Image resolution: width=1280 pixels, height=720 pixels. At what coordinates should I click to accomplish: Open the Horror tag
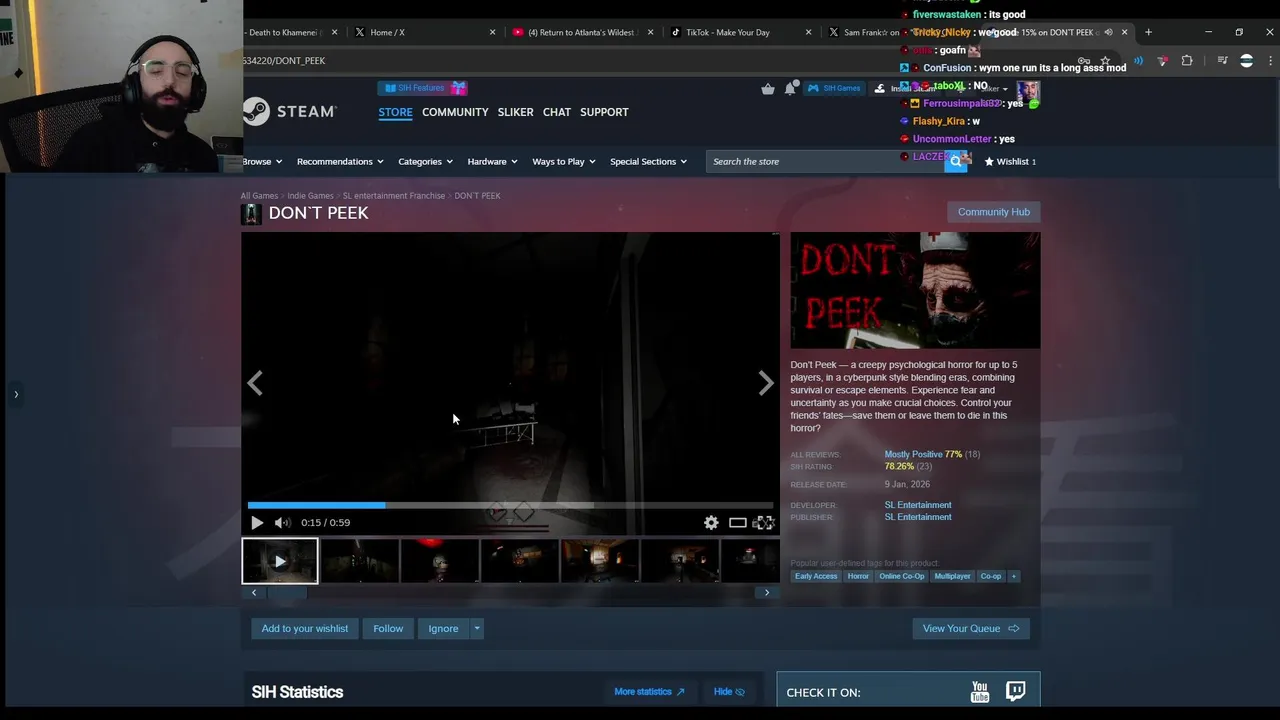858,576
